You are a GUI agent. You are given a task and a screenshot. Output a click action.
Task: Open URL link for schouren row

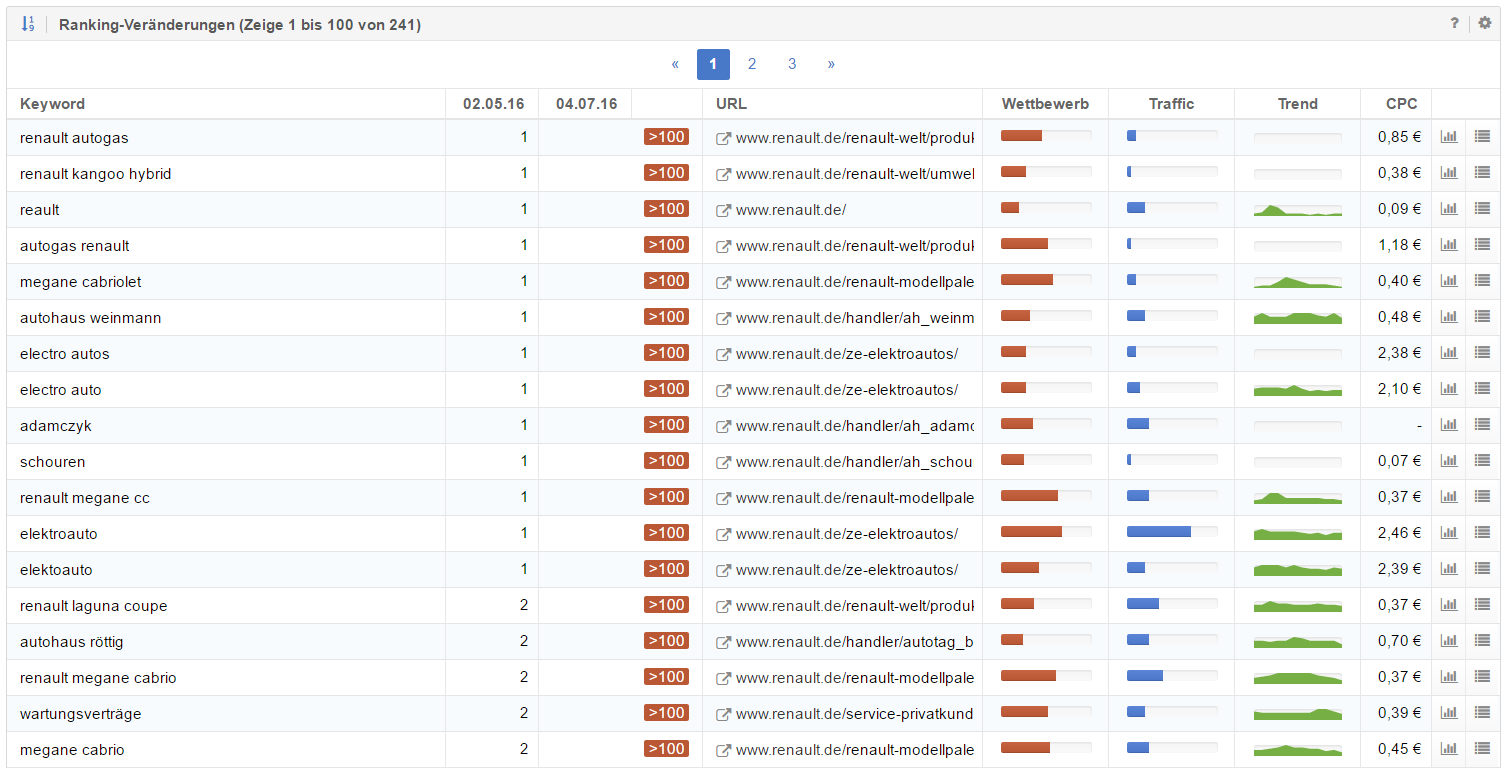[855, 462]
